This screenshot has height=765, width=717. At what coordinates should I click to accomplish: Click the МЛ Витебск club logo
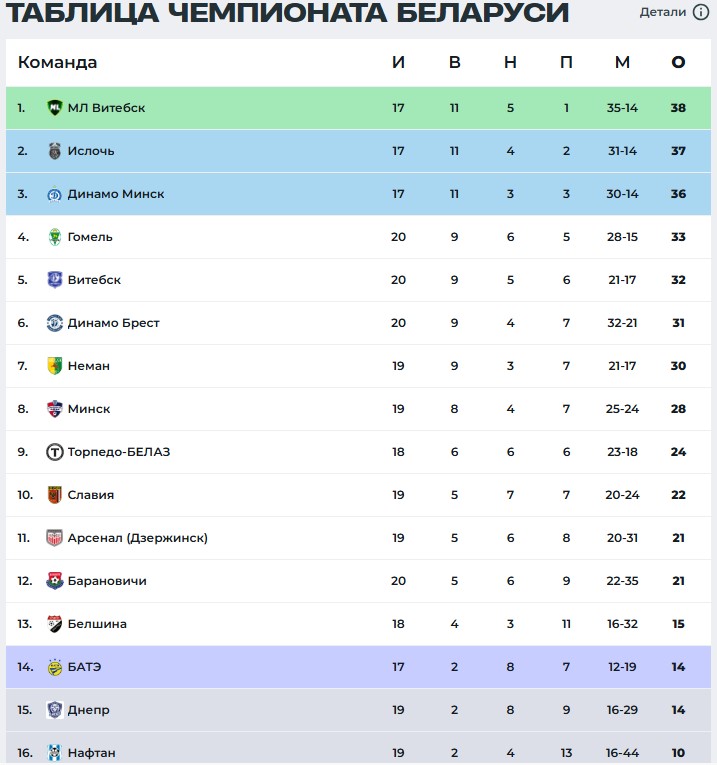point(55,107)
